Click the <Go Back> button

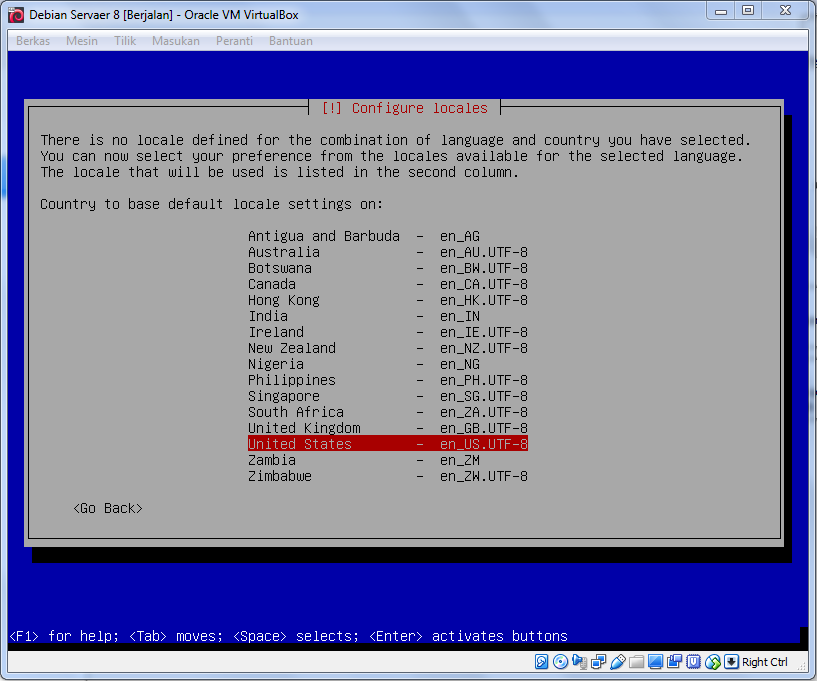(x=108, y=509)
